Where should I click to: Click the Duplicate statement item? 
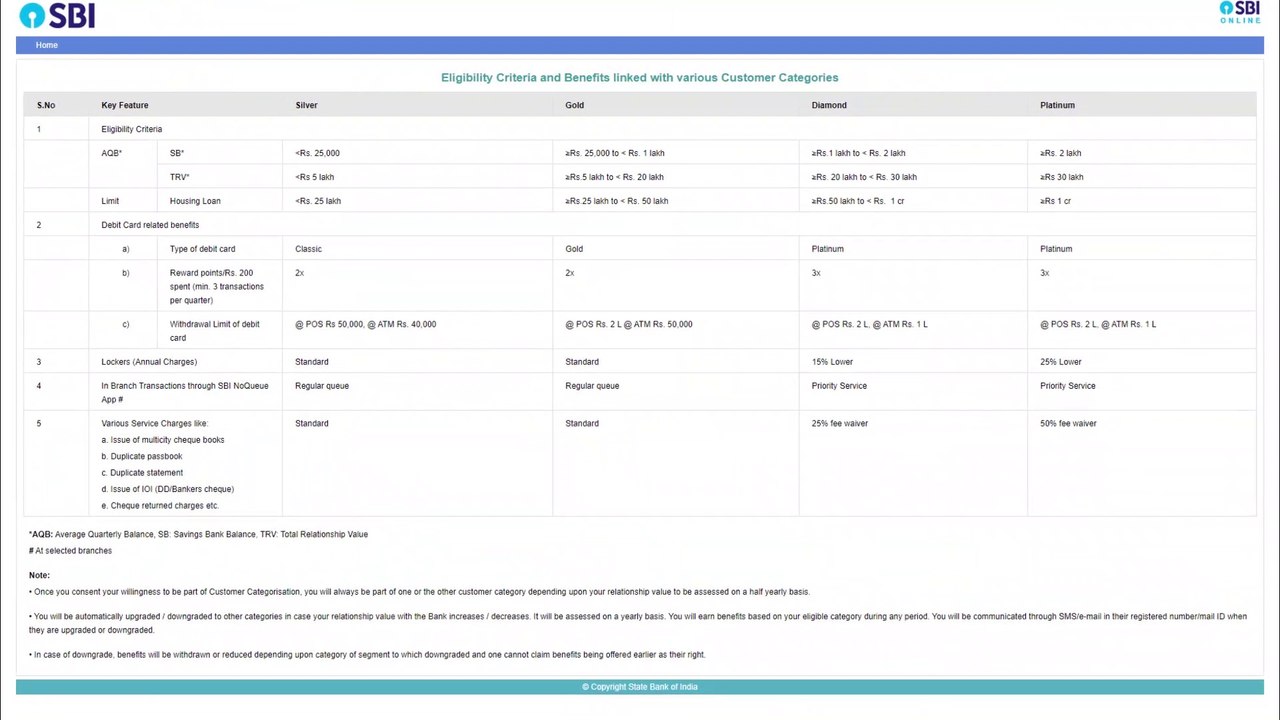pyautogui.click(x=142, y=473)
